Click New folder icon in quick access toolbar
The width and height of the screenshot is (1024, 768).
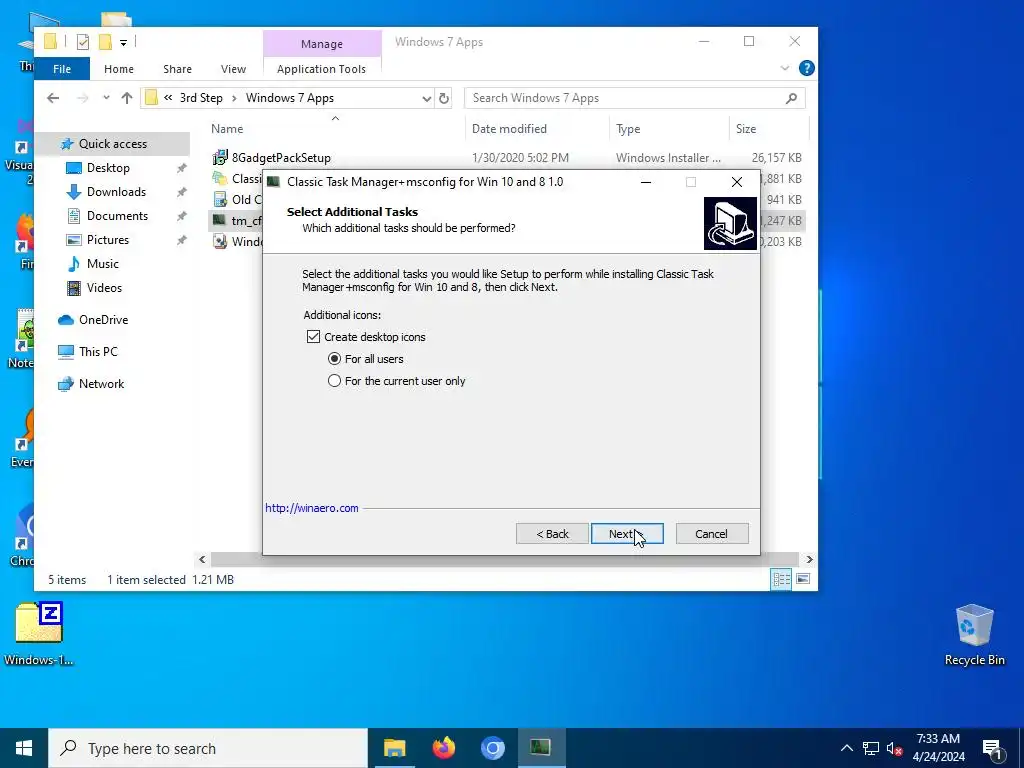pos(105,42)
